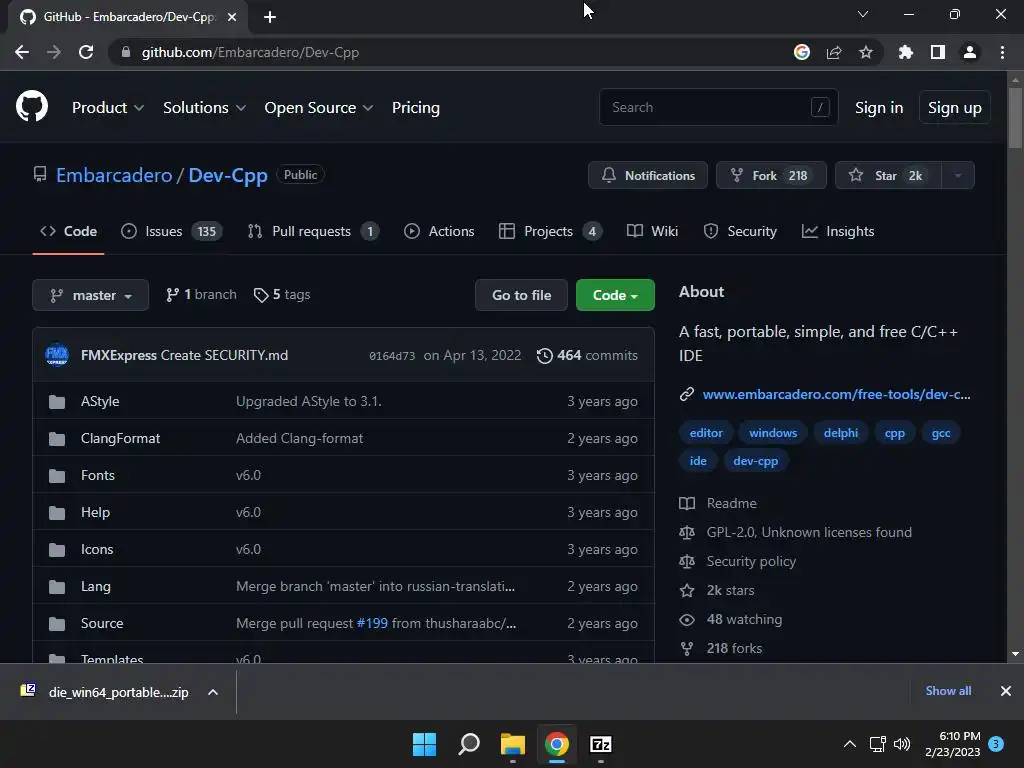The width and height of the screenshot is (1024, 768).
Task: Click the browser address bar URL
Action: click(x=250, y=52)
